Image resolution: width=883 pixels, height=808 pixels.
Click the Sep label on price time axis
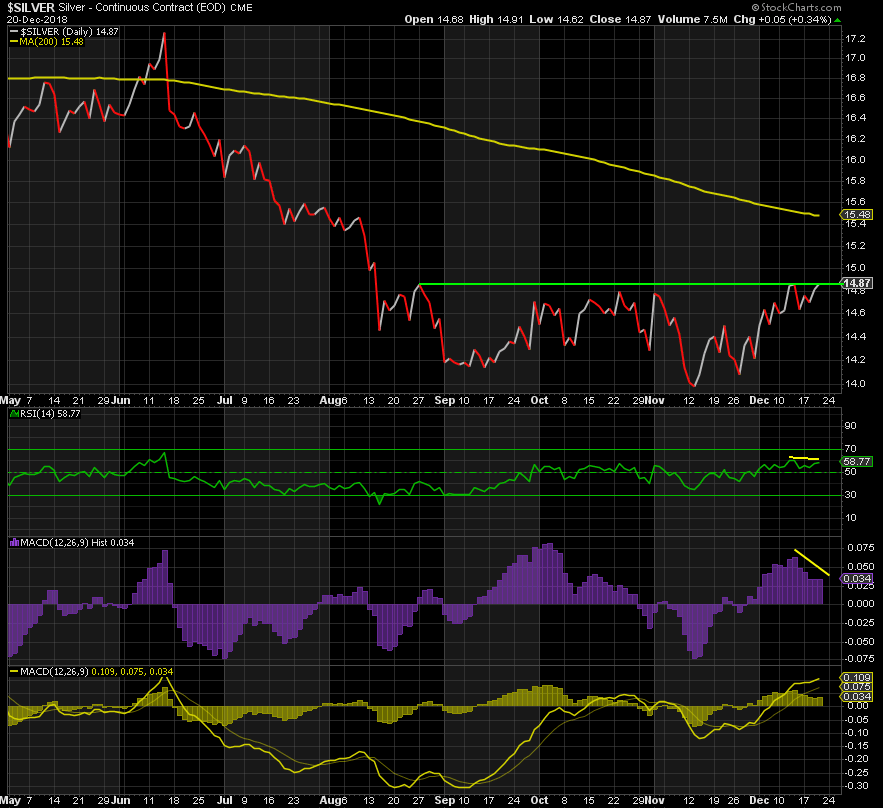[x=444, y=399]
